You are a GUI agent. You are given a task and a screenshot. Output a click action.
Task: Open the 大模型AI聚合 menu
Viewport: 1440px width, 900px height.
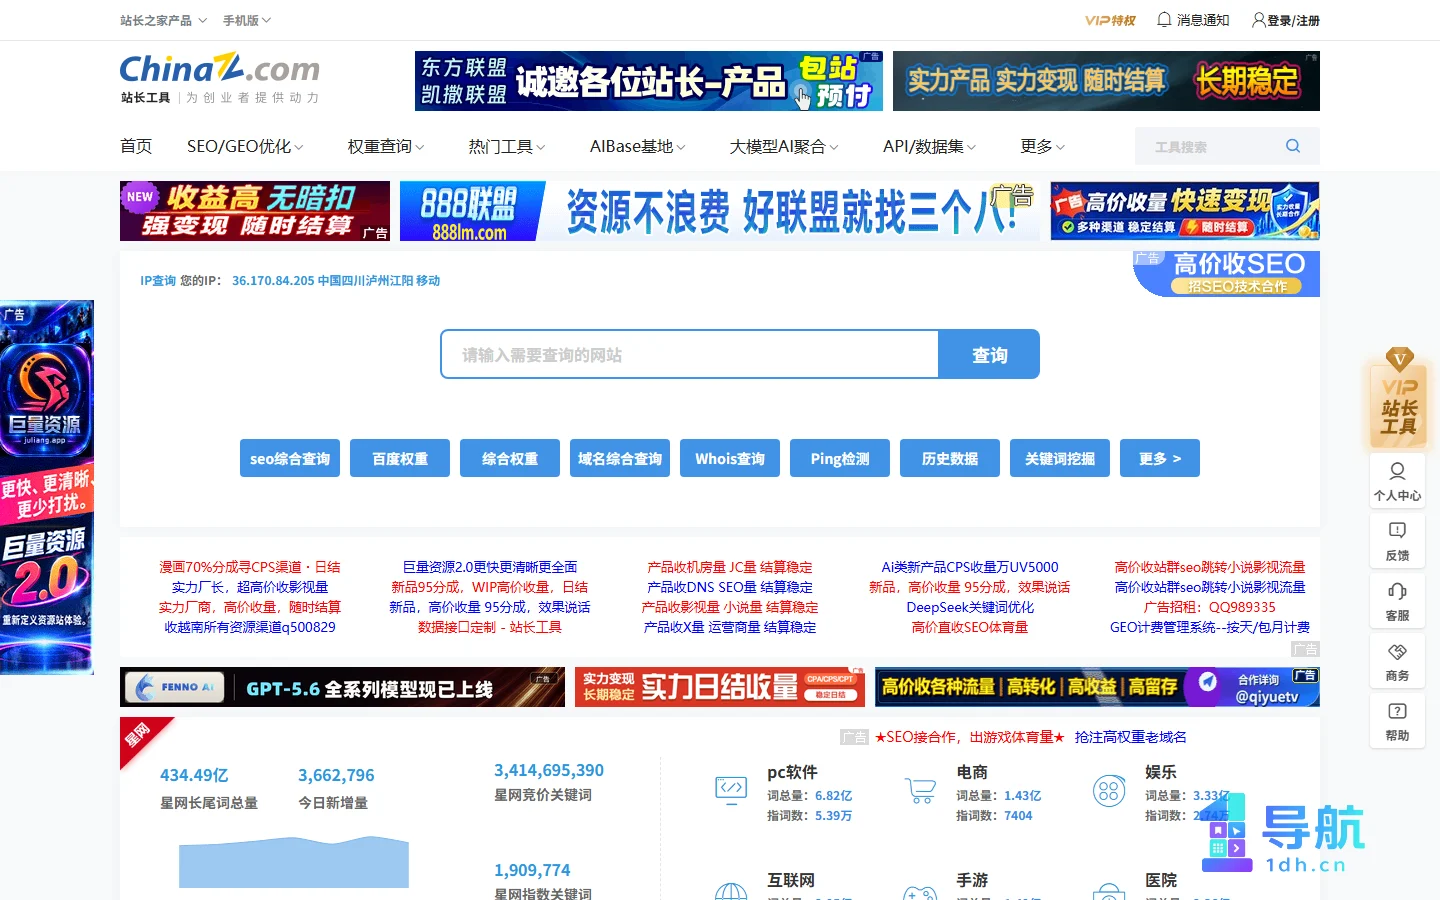tap(784, 146)
